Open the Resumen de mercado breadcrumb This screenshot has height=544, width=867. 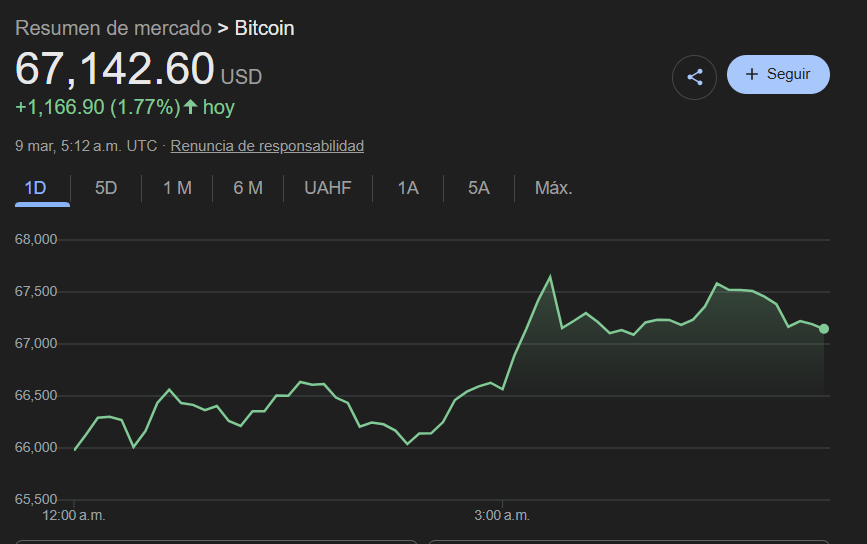coord(113,28)
